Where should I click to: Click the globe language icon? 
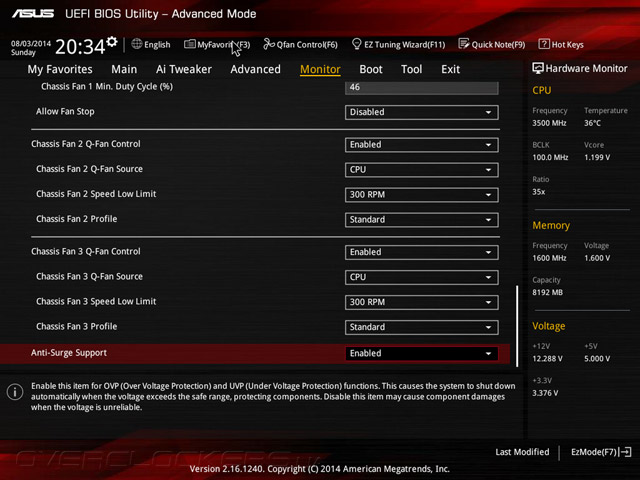[x=137, y=44]
